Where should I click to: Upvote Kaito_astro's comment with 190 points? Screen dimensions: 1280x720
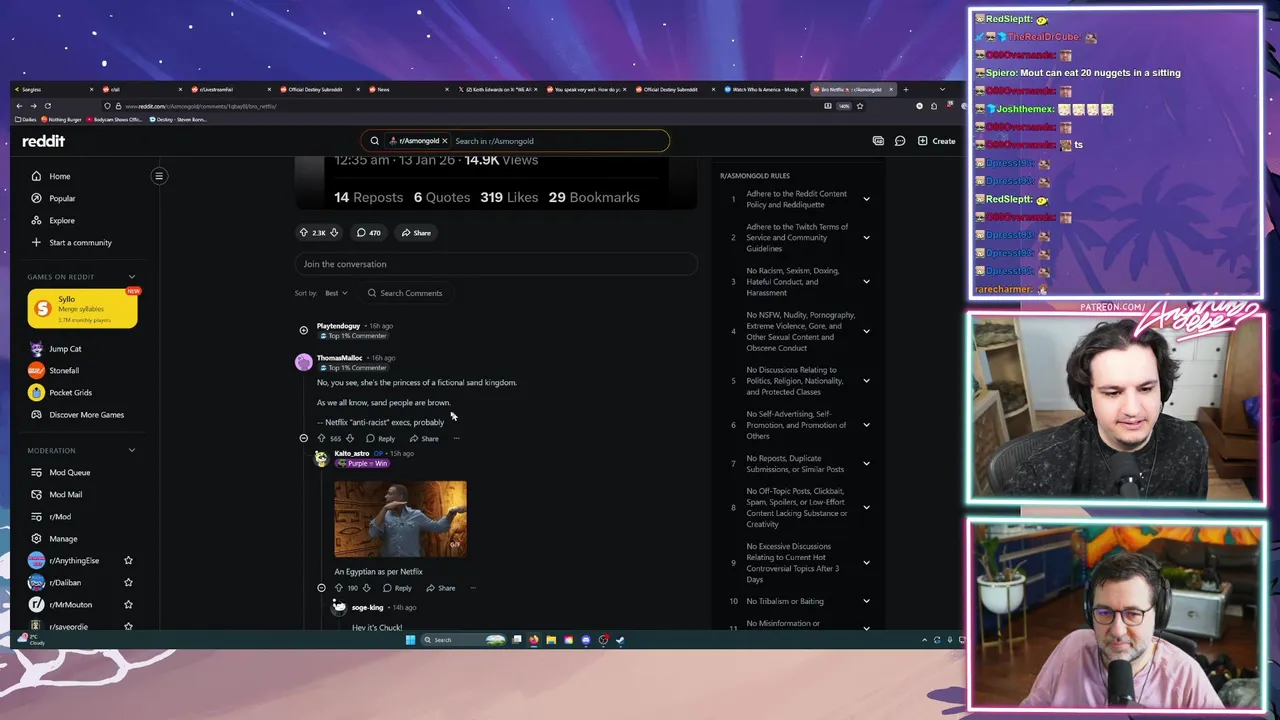(x=338, y=588)
